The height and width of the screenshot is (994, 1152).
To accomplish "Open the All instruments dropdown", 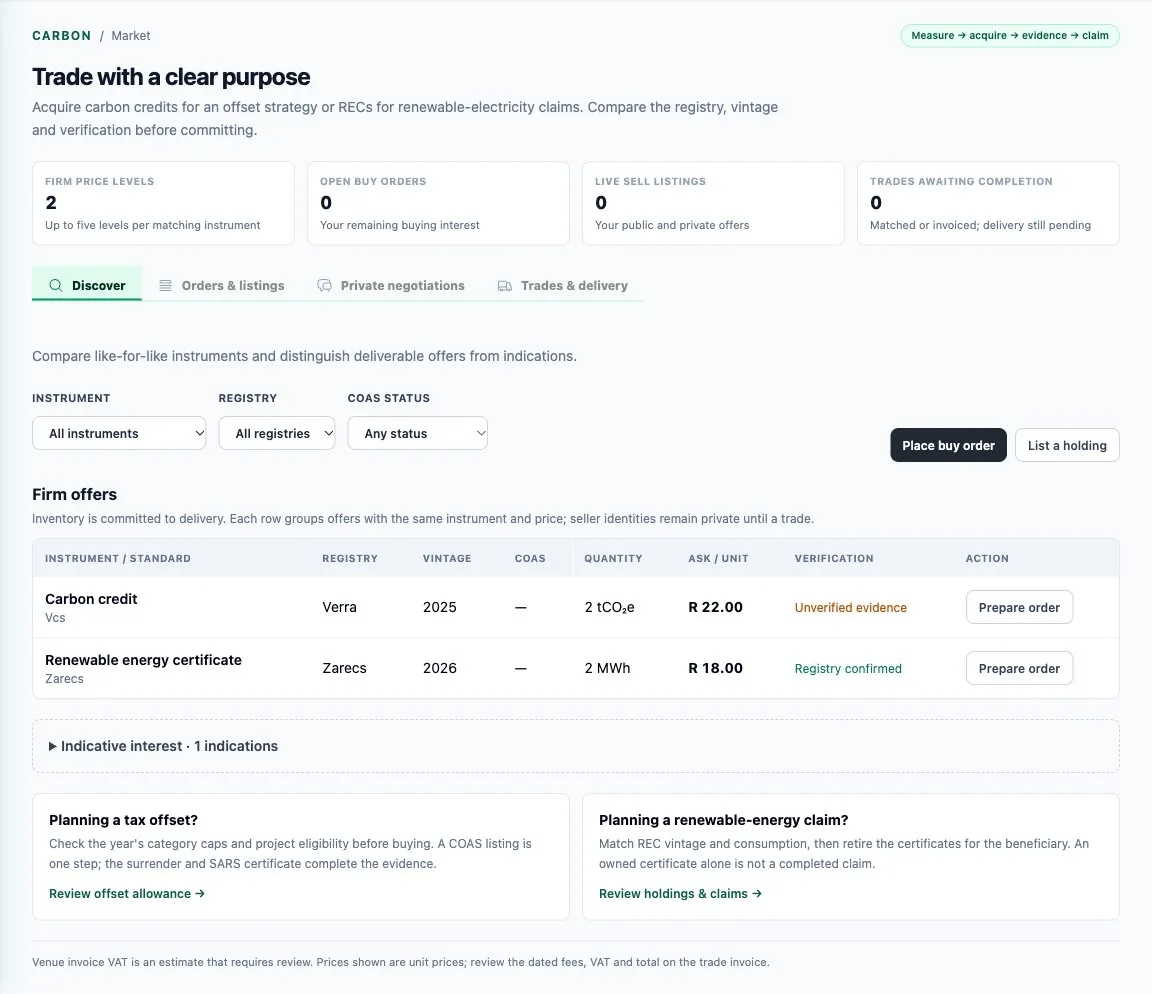I will click(x=119, y=433).
